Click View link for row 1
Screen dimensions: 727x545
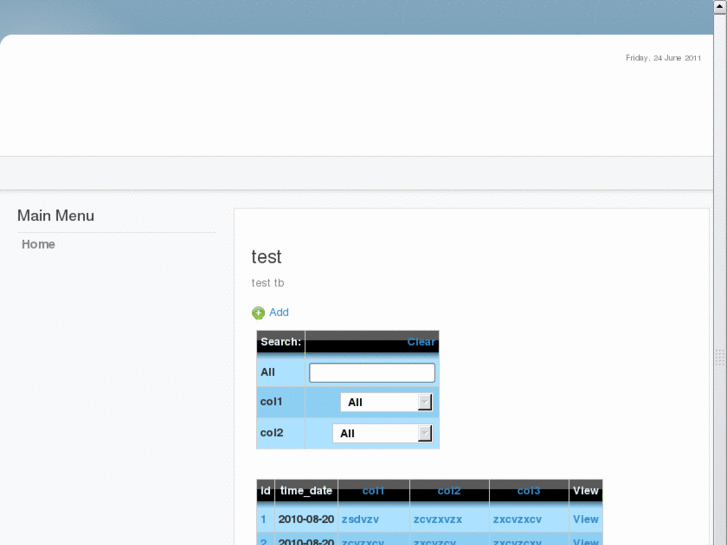(x=586, y=519)
